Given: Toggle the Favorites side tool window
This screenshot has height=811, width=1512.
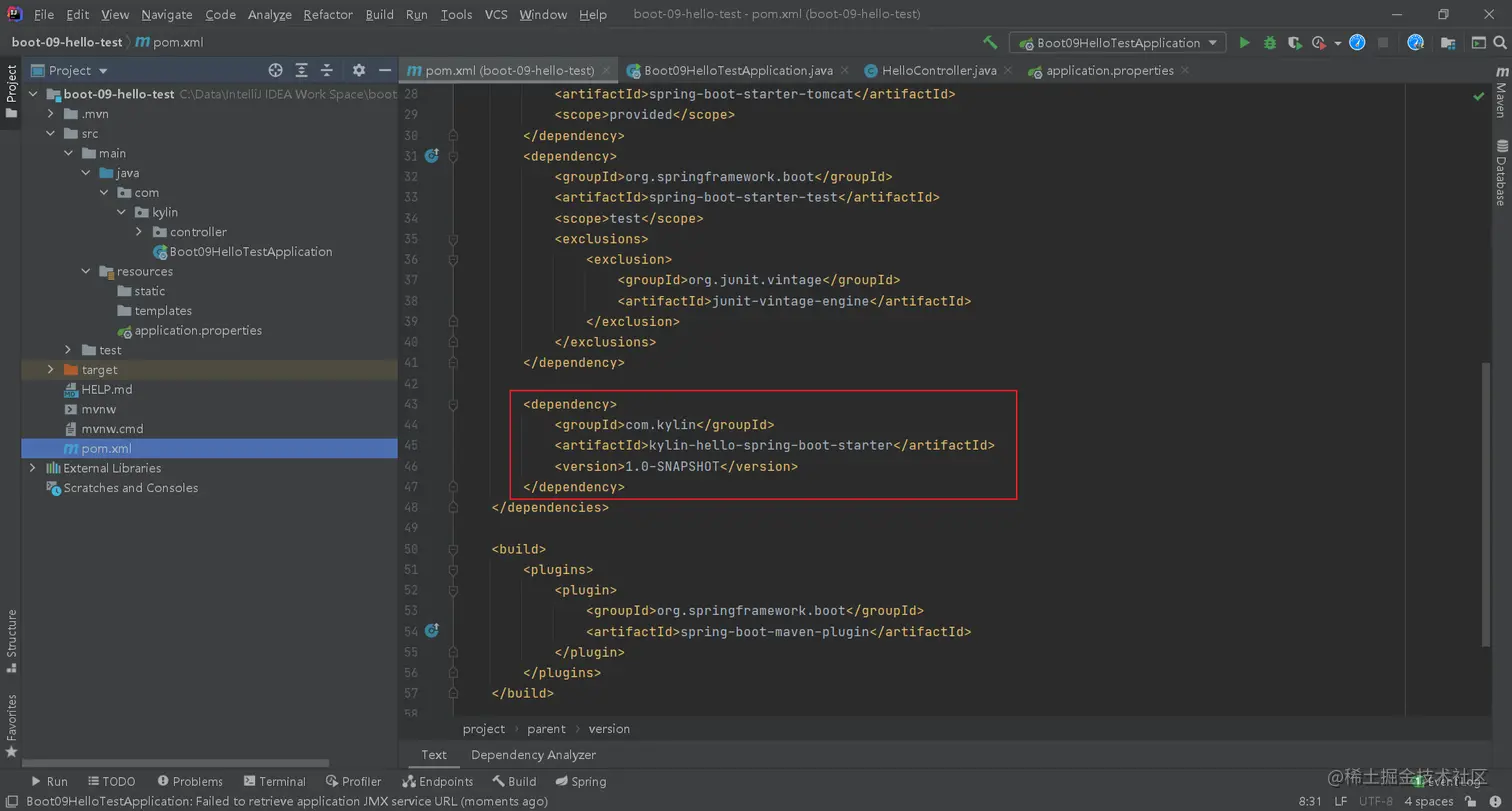Looking at the screenshot, I should [x=11, y=726].
